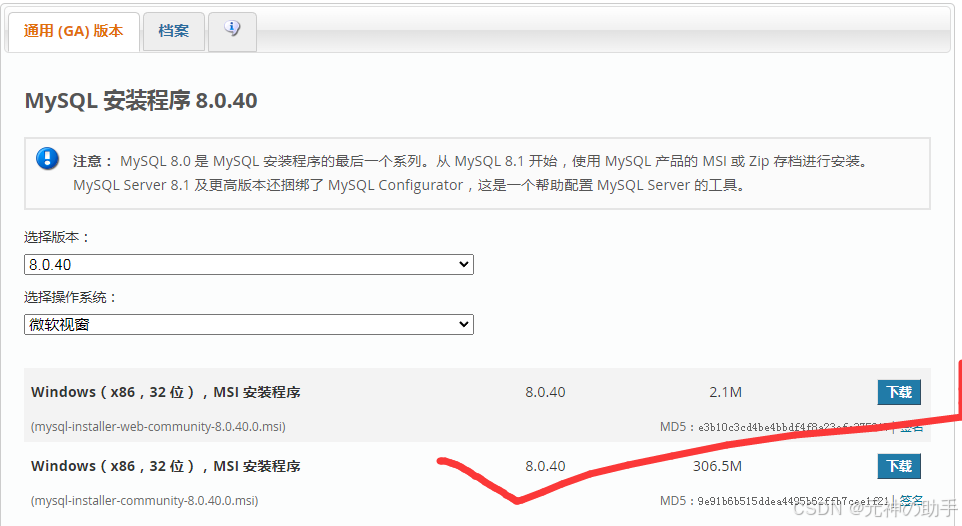
Task: Open the 选择版本 dropdown showing 8.0.40
Action: tap(248, 265)
